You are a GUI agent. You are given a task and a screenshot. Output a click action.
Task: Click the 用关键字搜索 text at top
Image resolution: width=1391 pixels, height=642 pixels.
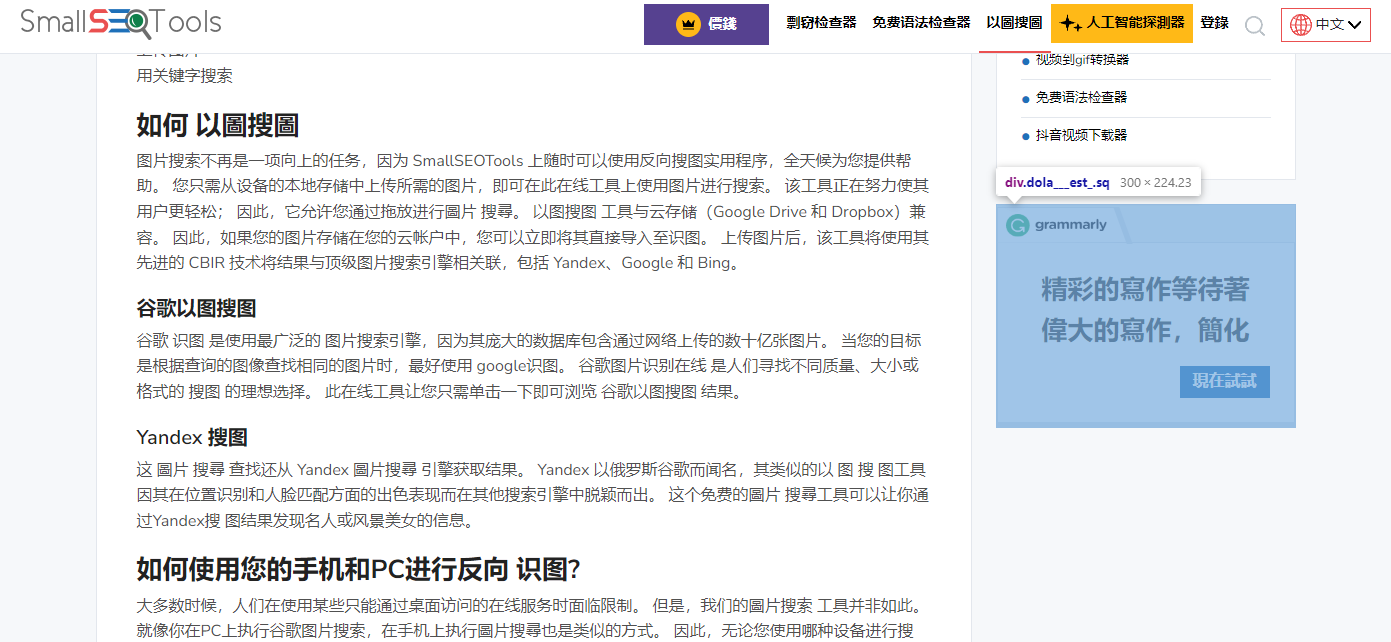point(185,76)
